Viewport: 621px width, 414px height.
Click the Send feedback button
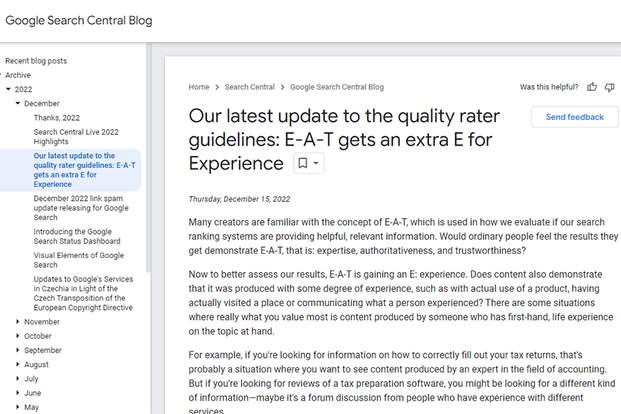point(575,117)
